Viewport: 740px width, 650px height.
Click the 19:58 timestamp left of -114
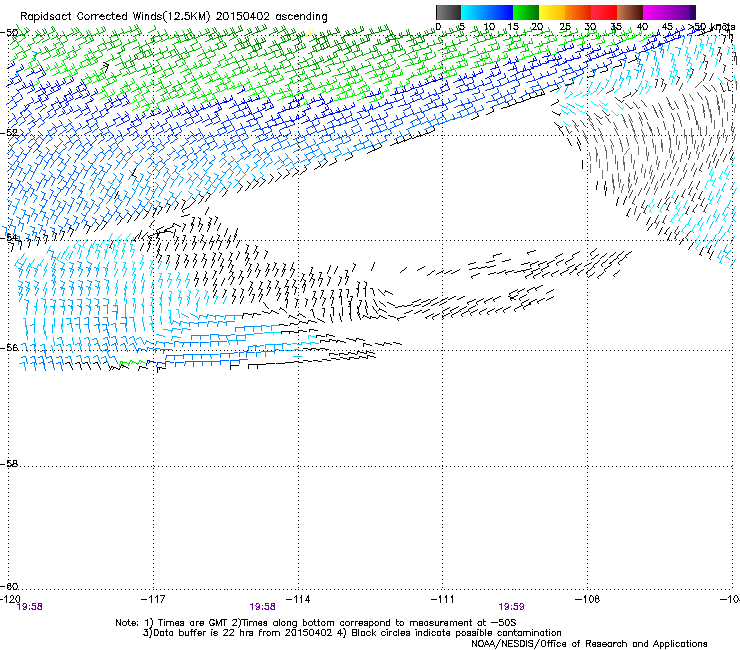click(x=262, y=607)
